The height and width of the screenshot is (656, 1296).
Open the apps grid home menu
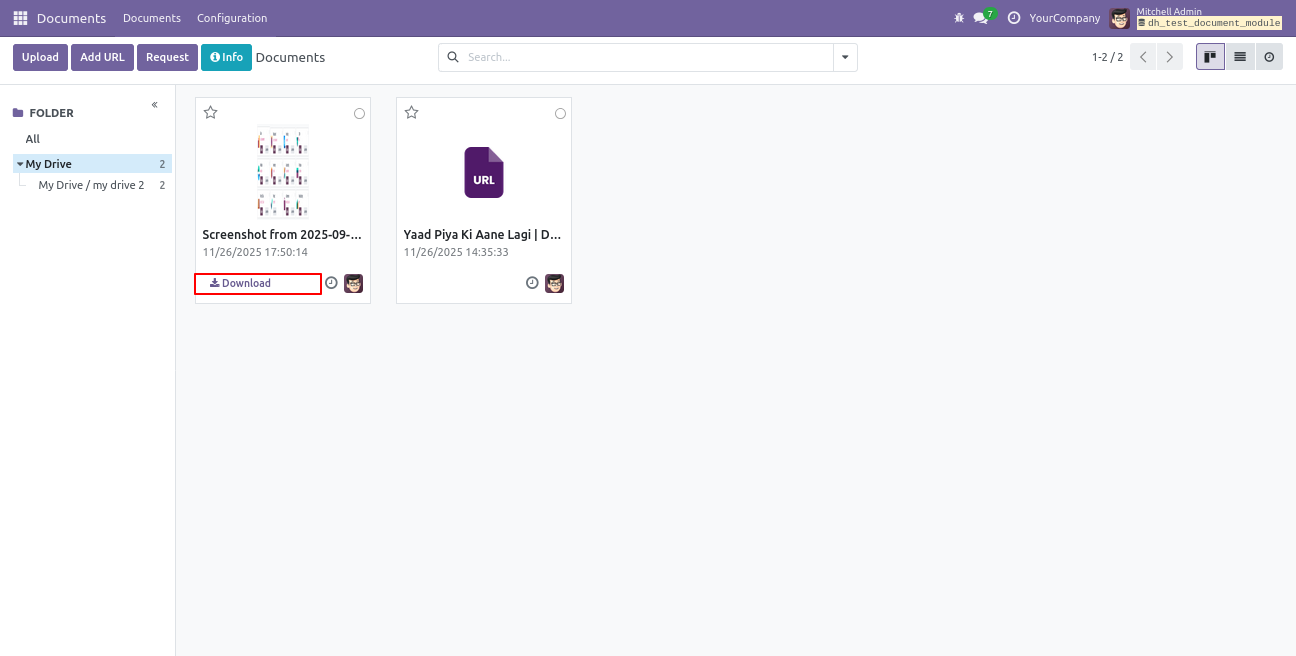(x=20, y=18)
